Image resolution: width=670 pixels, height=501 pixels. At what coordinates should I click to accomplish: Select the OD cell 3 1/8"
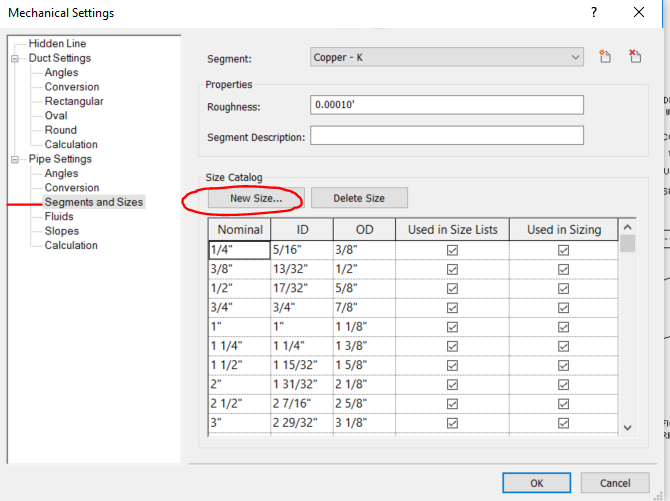pos(364,423)
